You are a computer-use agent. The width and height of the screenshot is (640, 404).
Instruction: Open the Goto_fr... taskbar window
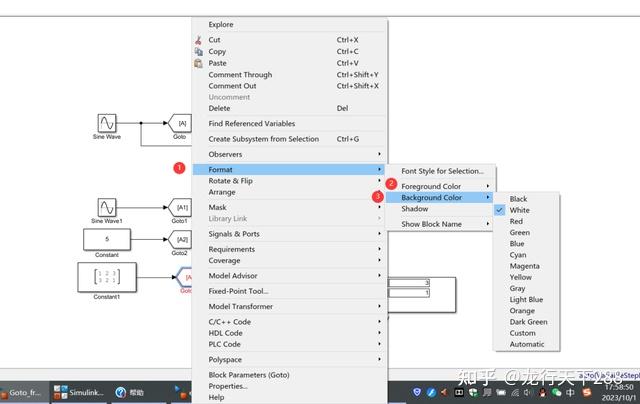[x=22, y=393]
